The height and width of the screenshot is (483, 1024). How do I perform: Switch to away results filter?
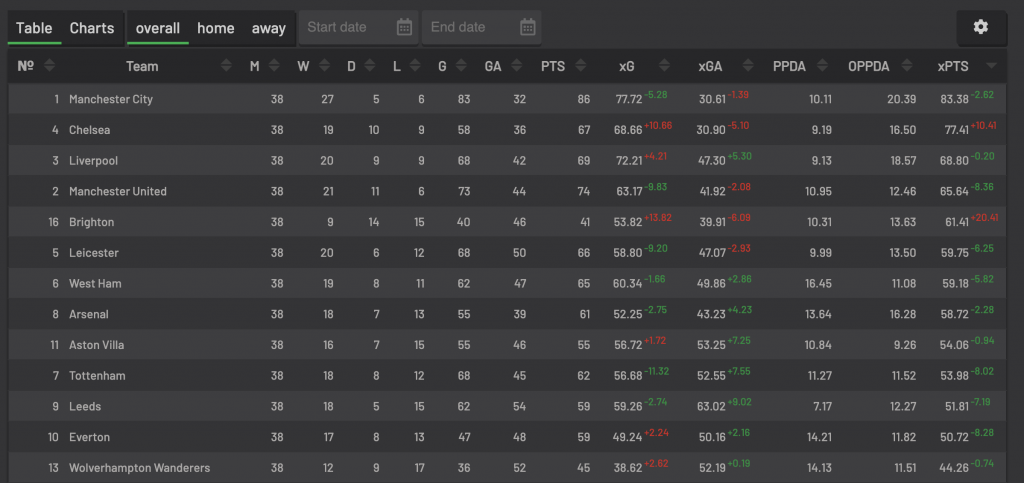(268, 28)
